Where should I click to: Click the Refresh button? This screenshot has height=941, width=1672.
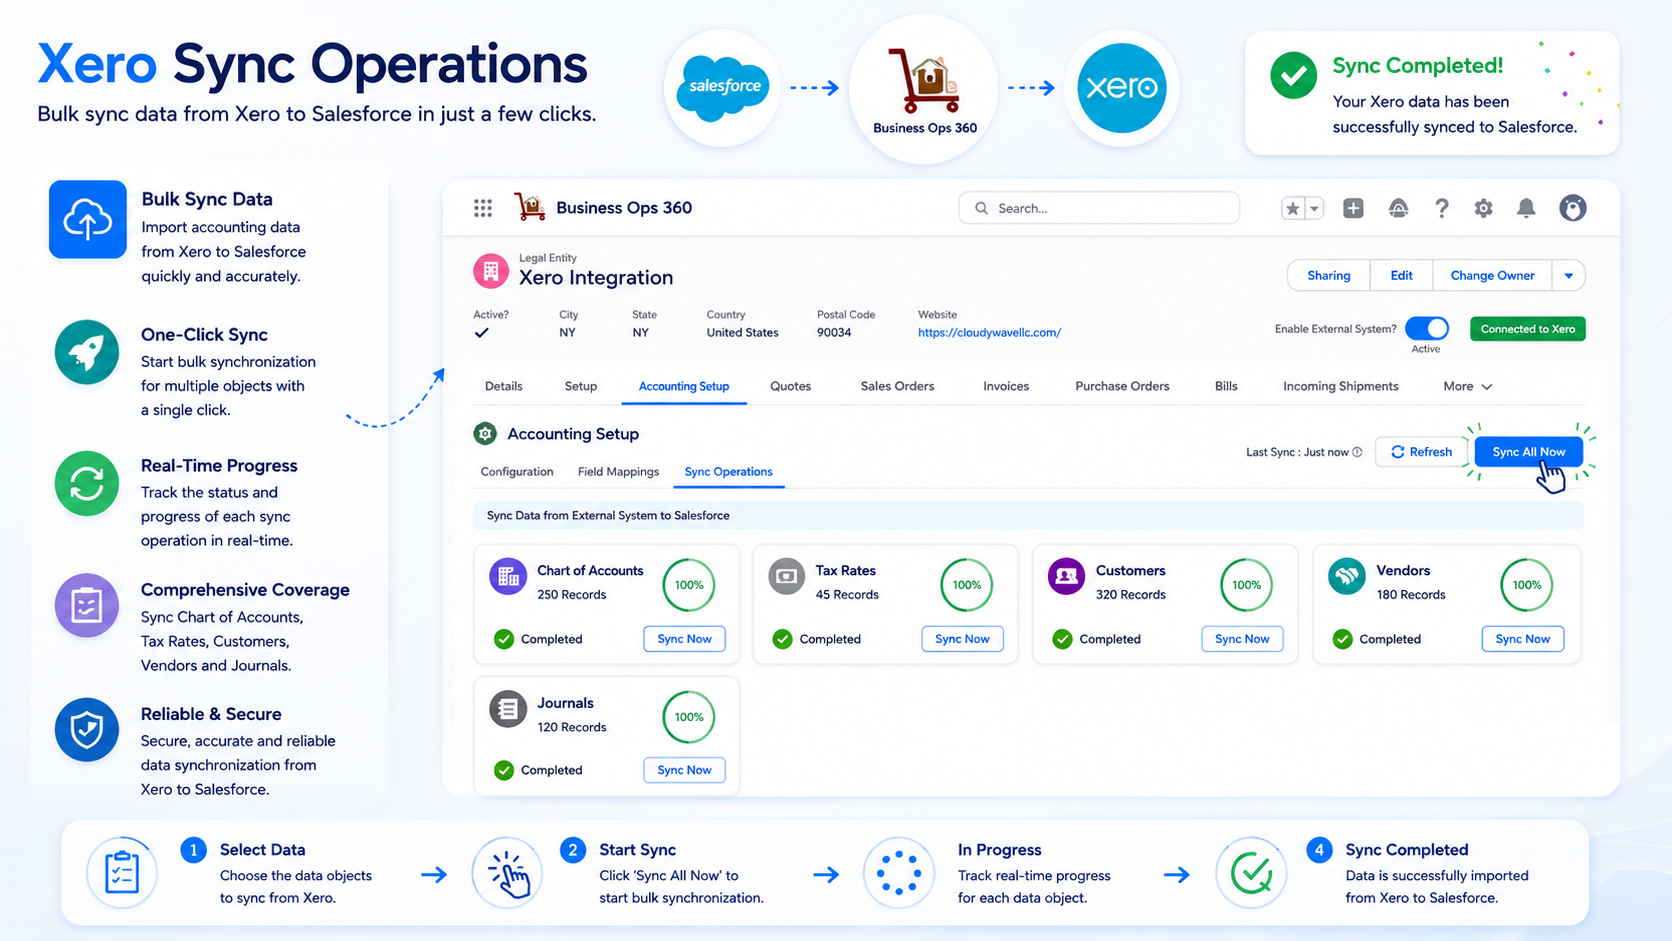(x=1421, y=452)
